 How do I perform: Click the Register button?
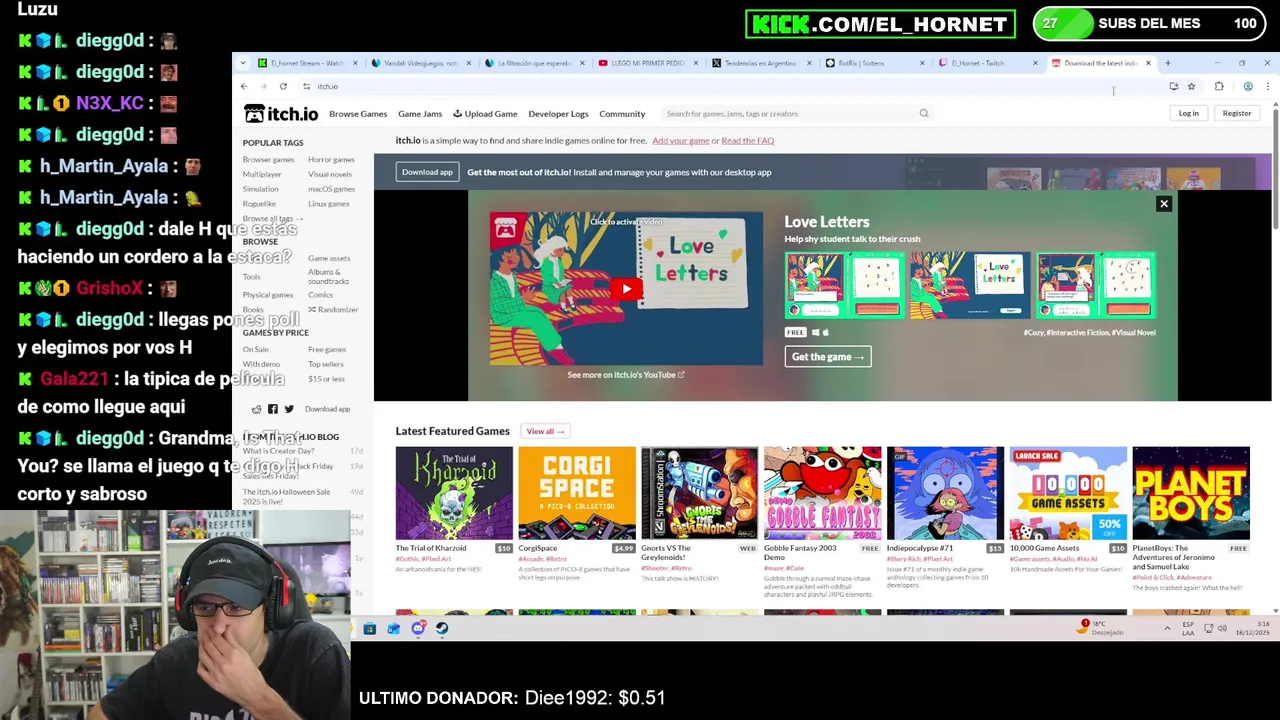pyautogui.click(x=1237, y=114)
